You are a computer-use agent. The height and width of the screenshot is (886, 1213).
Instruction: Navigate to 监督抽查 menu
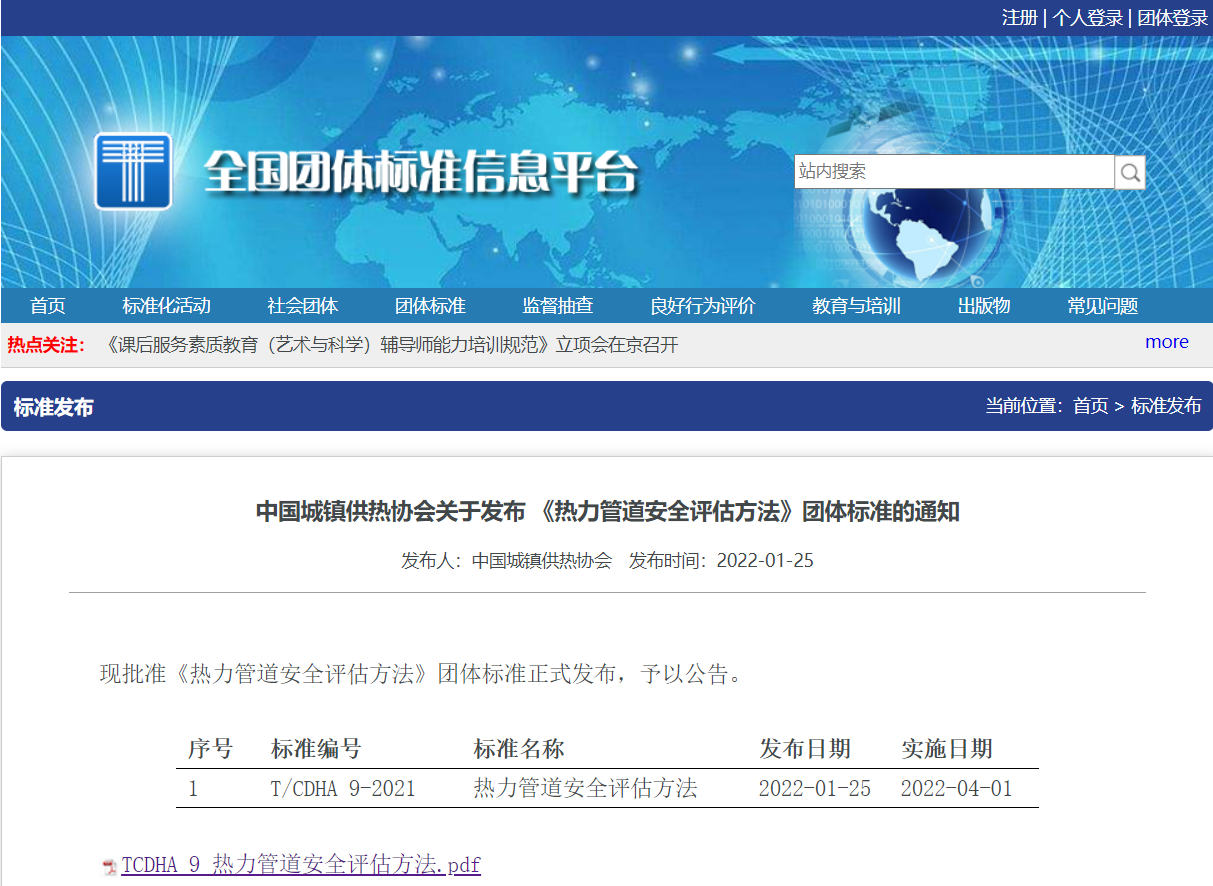click(x=557, y=306)
